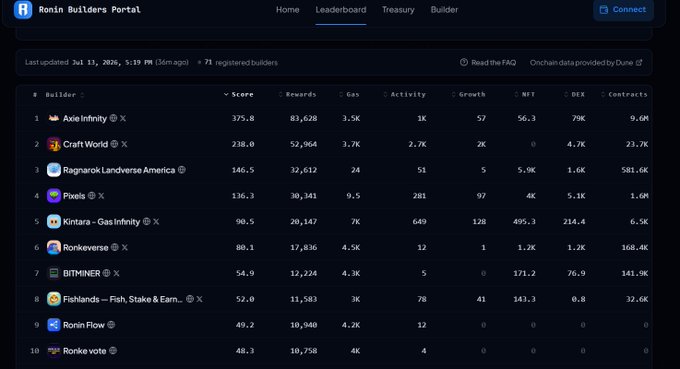Open Fishlands X profile icon
This screenshot has height=369, width=680.
199,299
